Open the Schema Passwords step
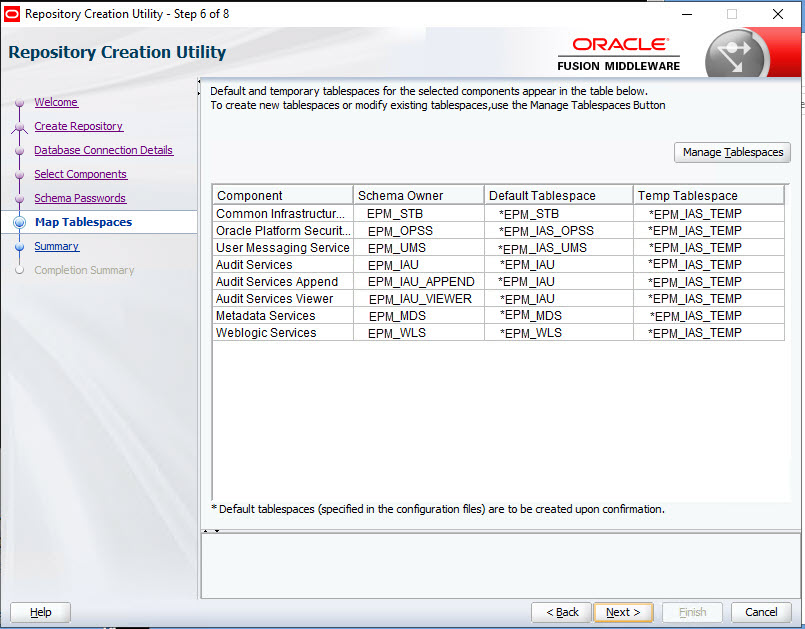This screenshot has height=629, width=805. pyautogui.click(x=80, y=198)
